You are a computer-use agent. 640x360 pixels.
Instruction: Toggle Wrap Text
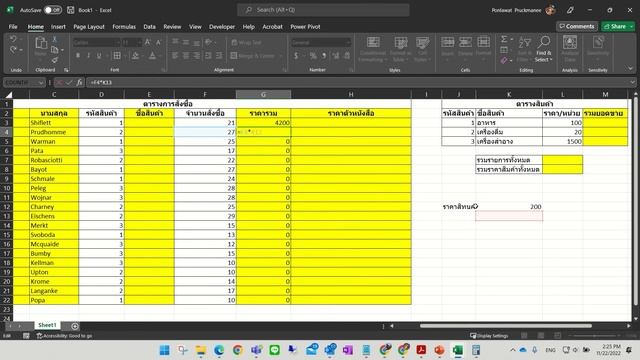[x=247, y=42]
